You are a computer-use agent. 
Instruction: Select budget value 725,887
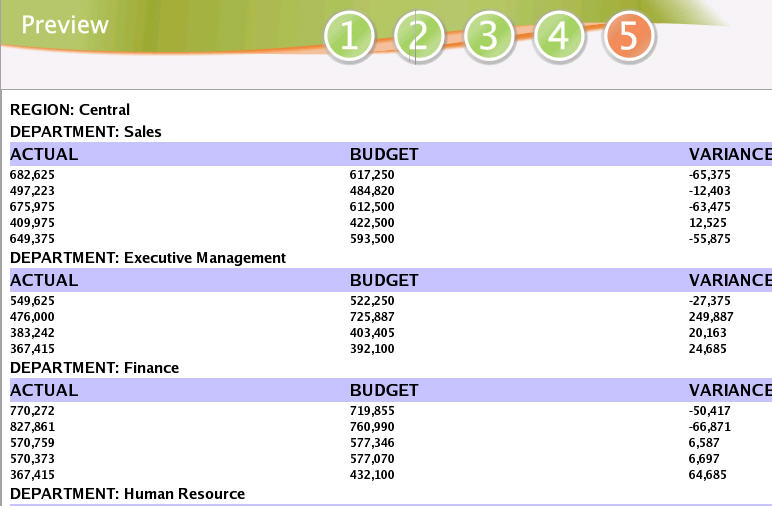point(372,317)
